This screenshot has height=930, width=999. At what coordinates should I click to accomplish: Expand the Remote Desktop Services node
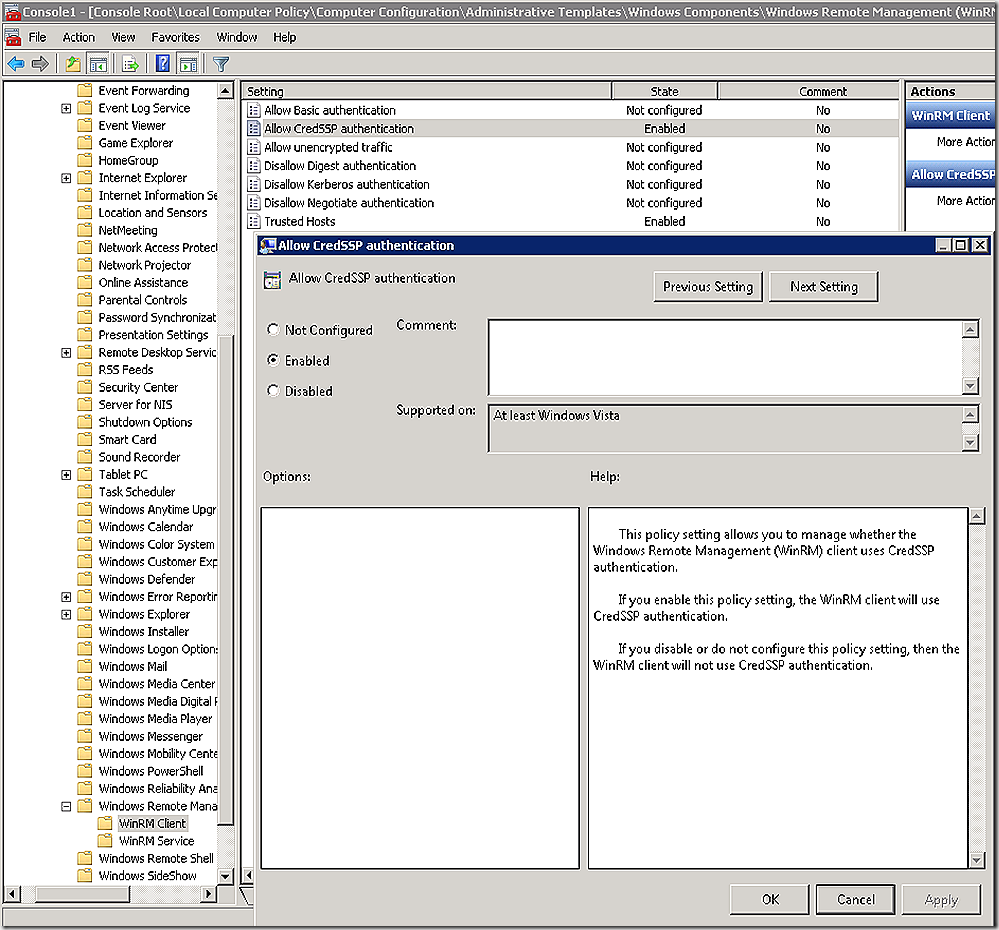click(66, 353)
